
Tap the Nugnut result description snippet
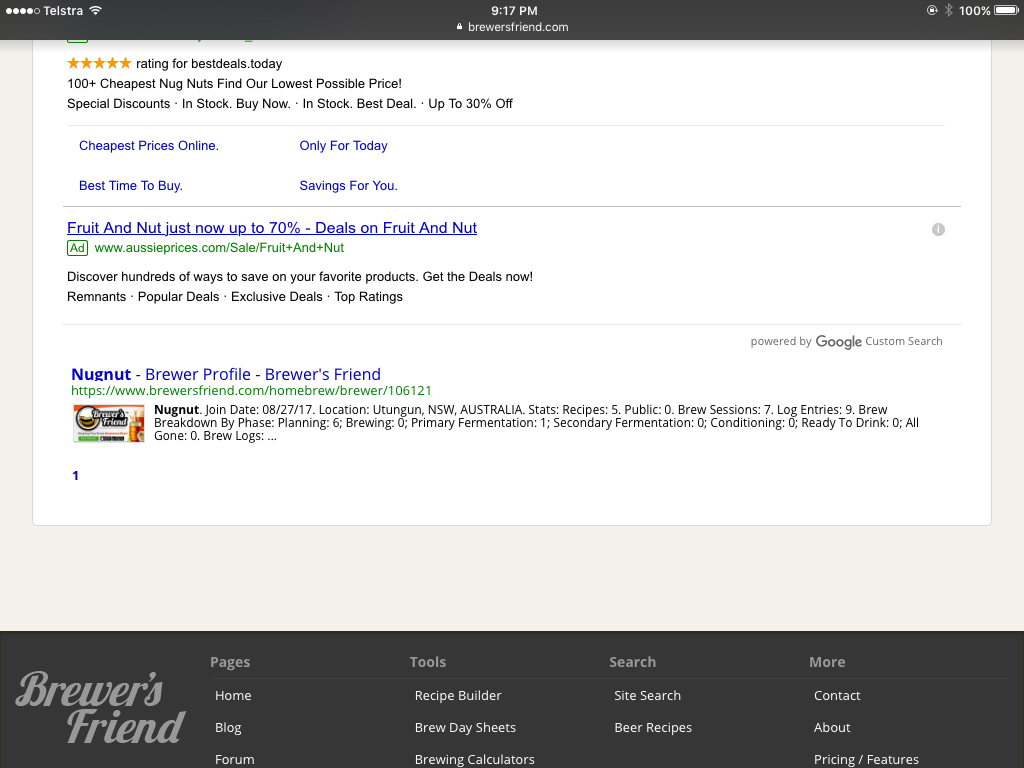(x=536, y=423)
